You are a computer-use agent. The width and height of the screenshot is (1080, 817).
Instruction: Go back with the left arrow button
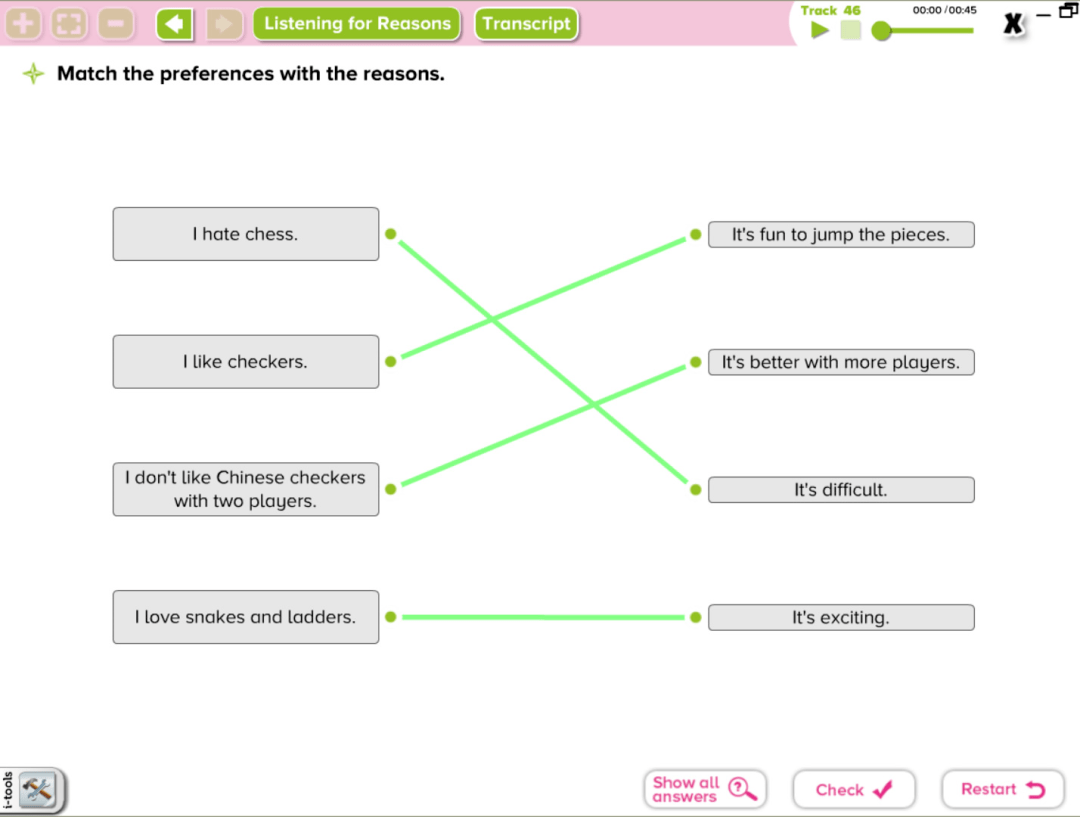click(174, 24)
